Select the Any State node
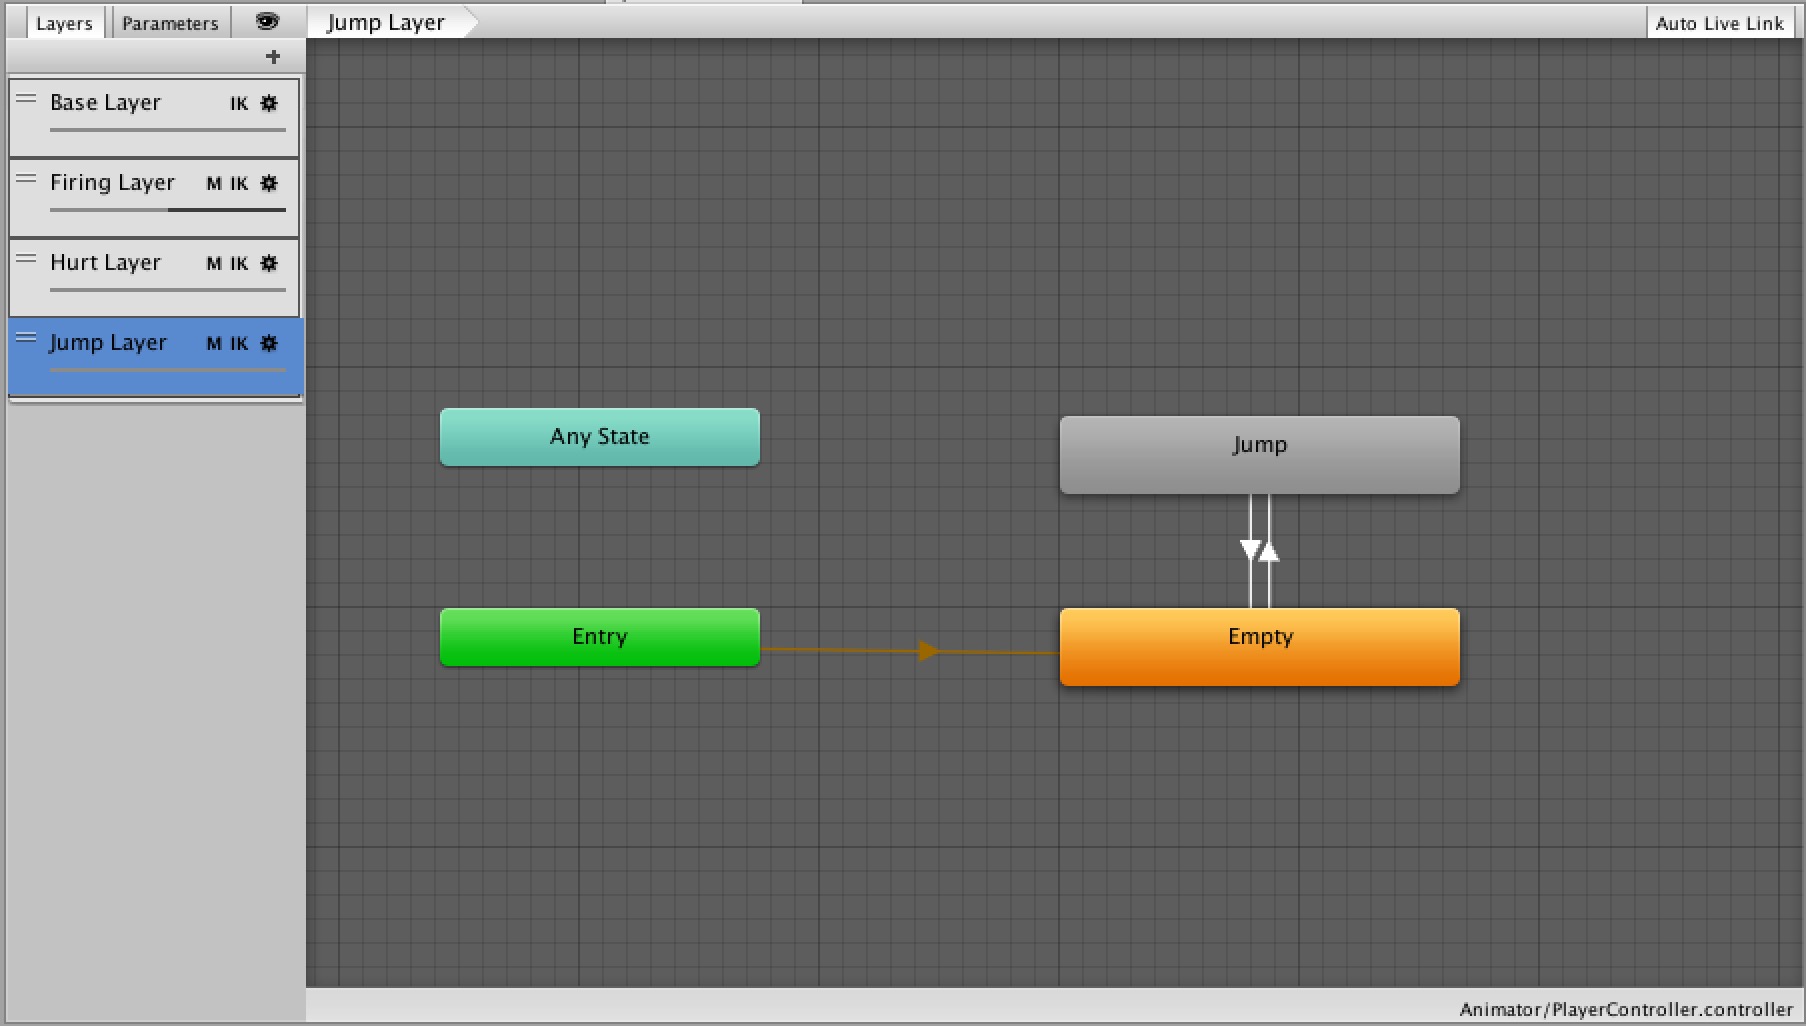1806x1026 pixels. point(599,437)
